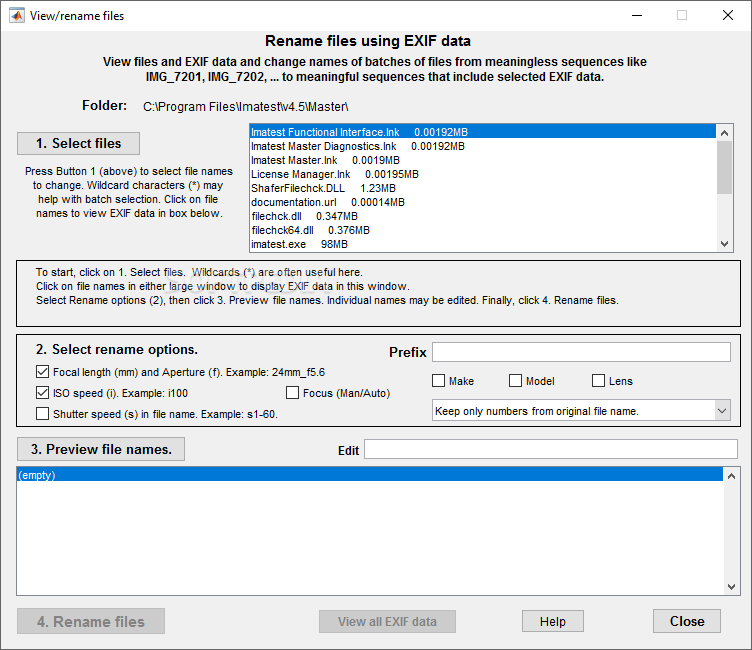Click View all EXIF data button
752x650 pixels.
click(x=387, y=621)
